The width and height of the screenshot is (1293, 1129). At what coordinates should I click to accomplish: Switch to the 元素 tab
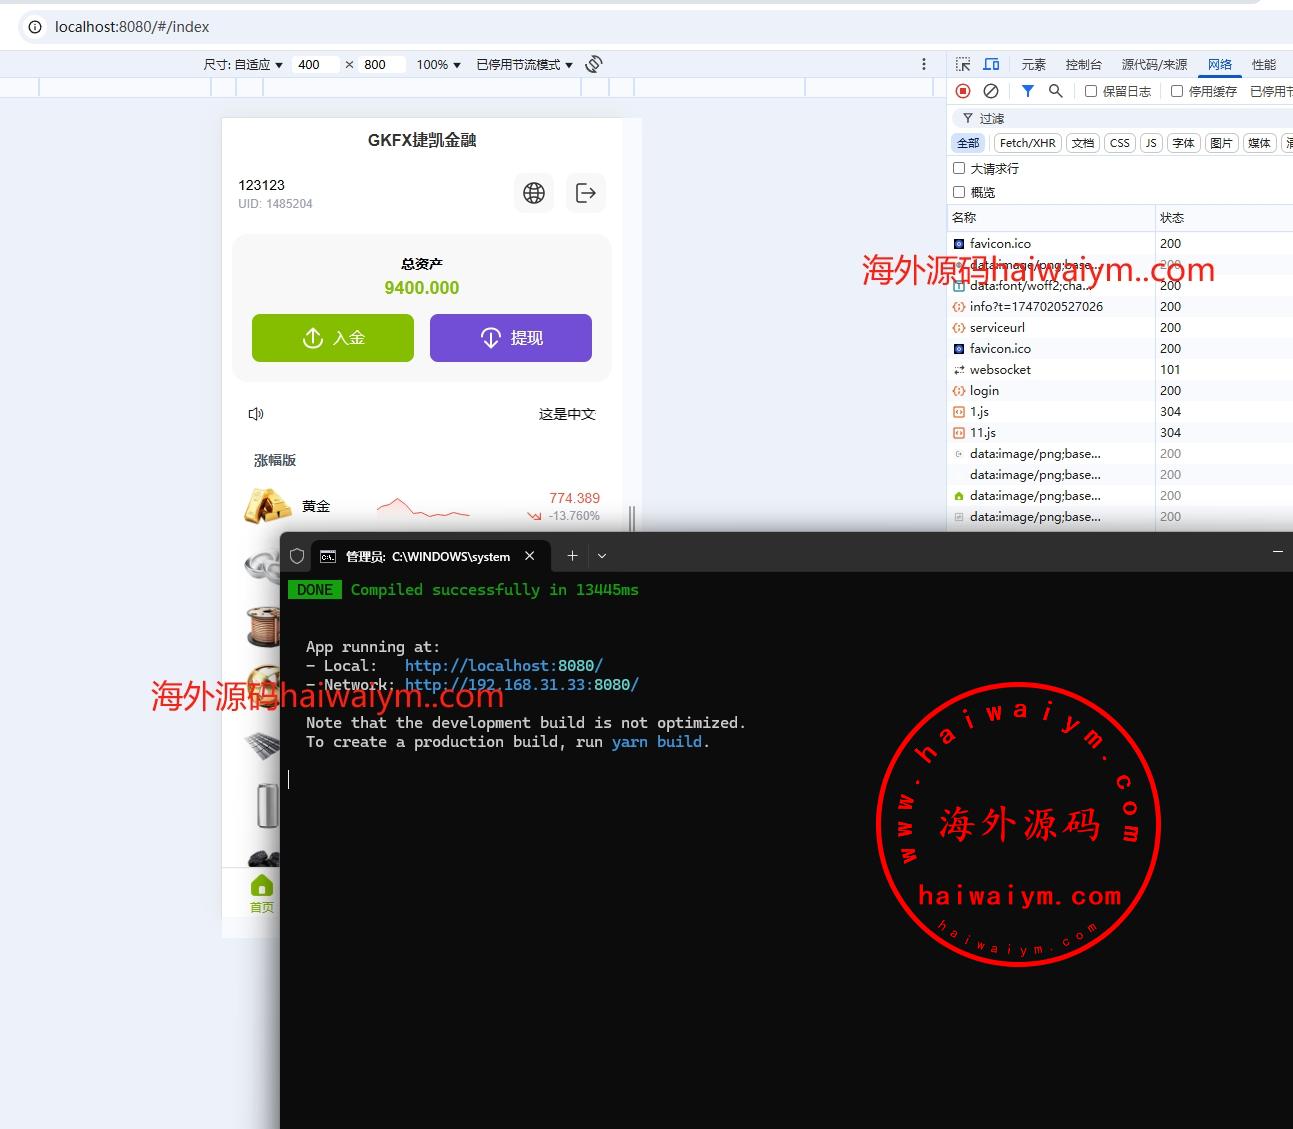tap(1033, 64)
